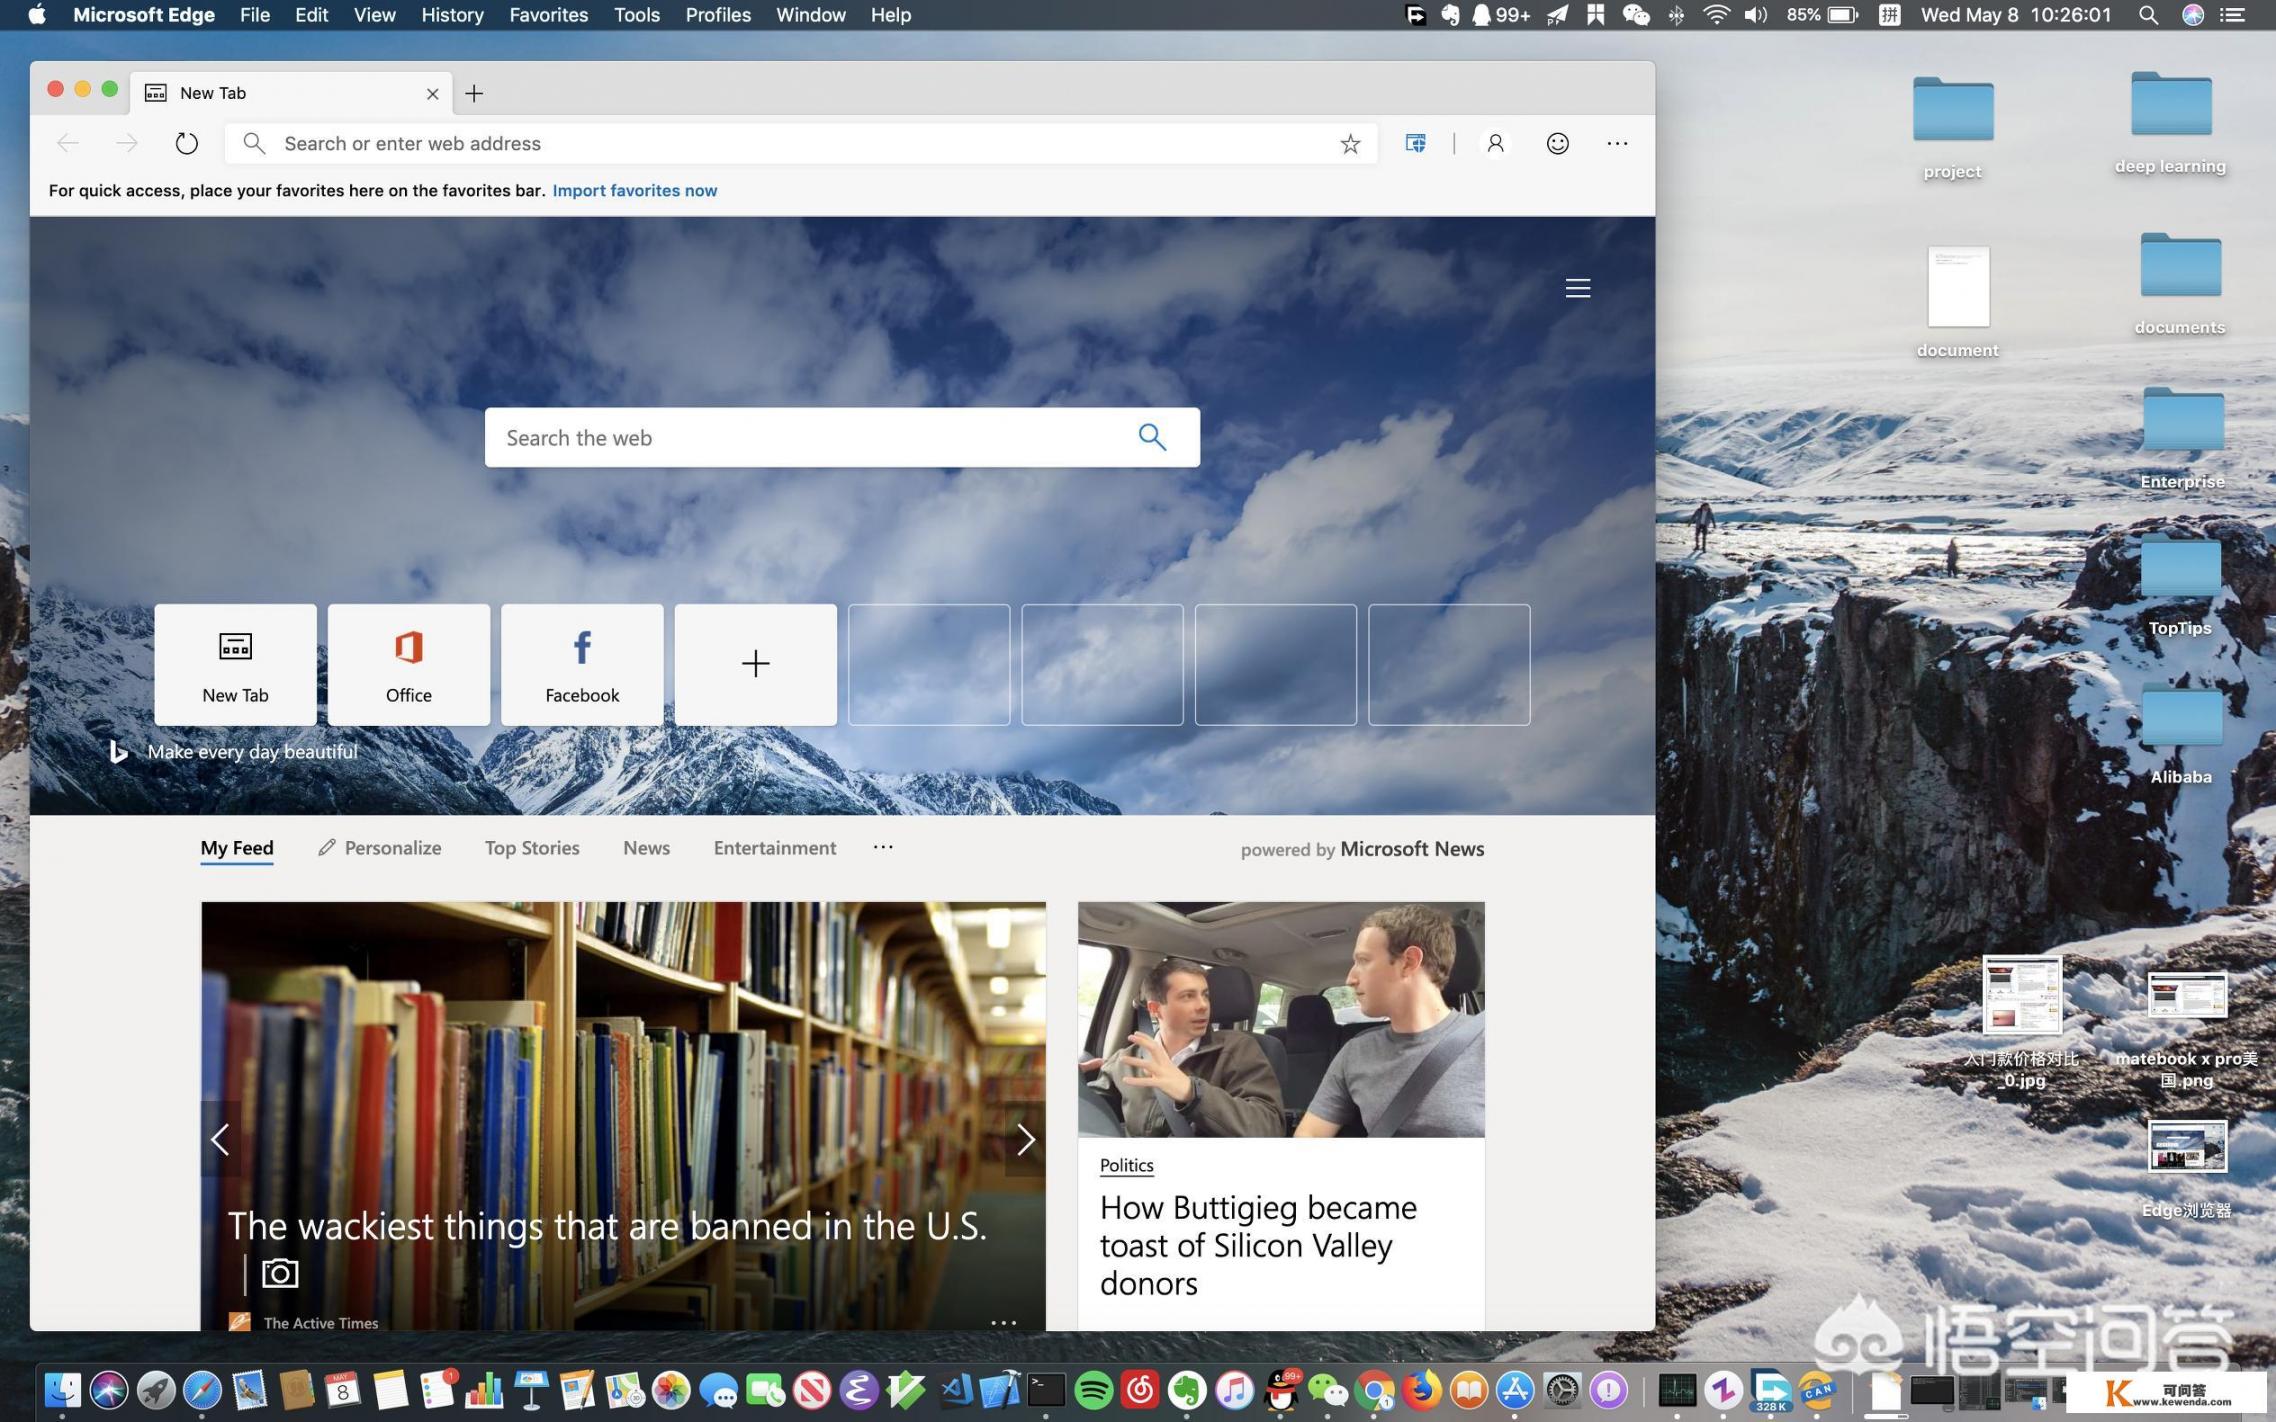Viewport: 2276px width, 1422px height.
Task: Switch to the Entertainment tab
Action: pyautogui.click(x=775, y=848)
